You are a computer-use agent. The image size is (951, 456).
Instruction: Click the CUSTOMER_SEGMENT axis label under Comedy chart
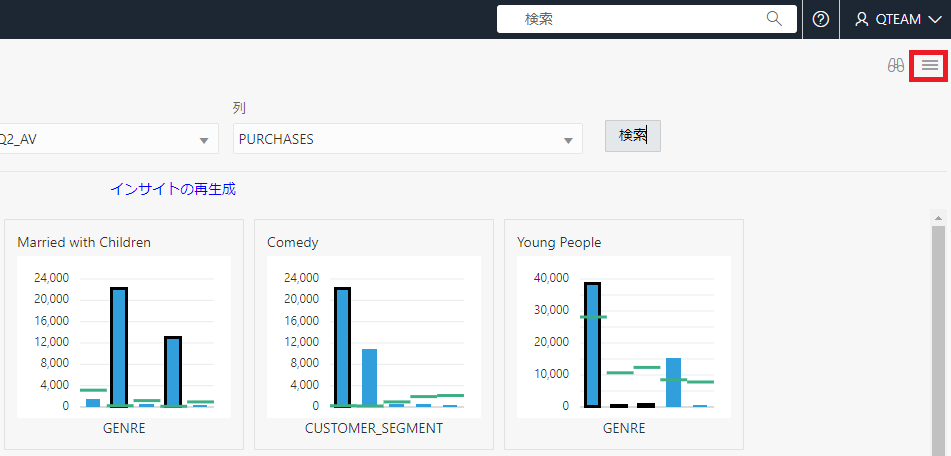click(374, 428)
